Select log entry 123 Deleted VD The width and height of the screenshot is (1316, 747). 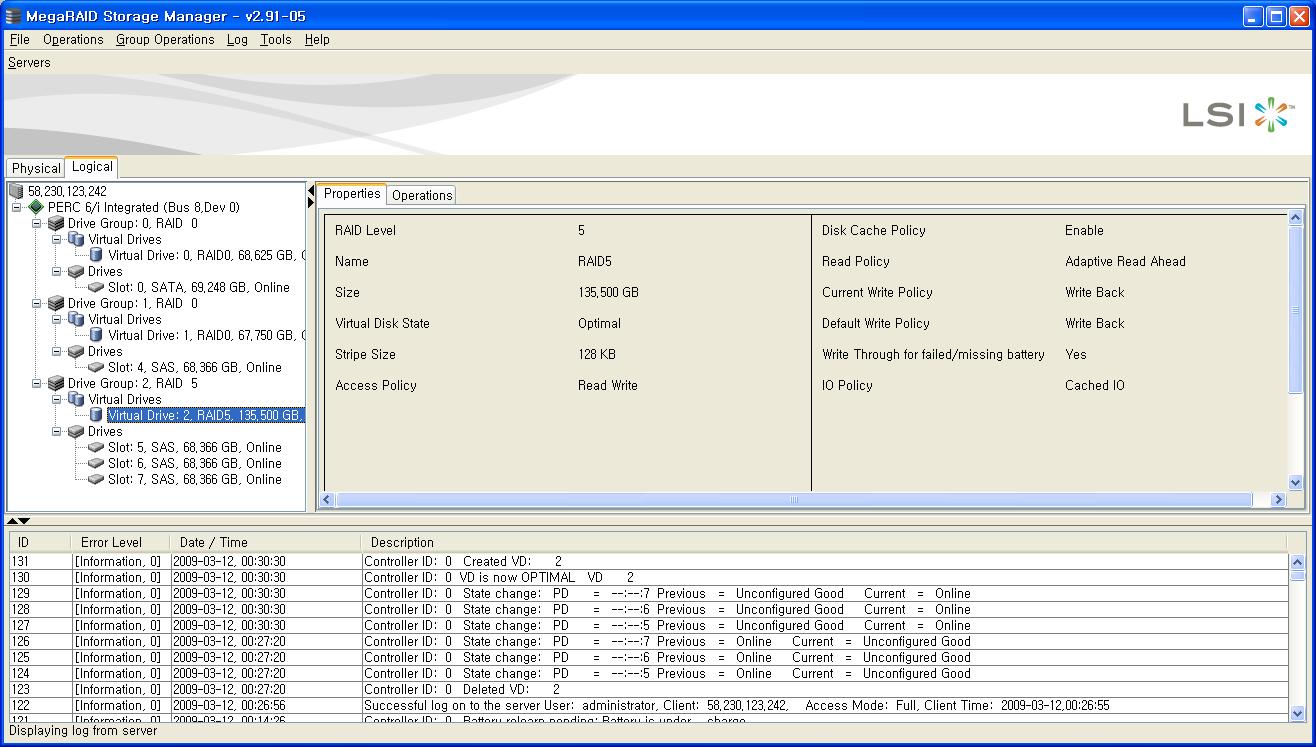(649, 689)
